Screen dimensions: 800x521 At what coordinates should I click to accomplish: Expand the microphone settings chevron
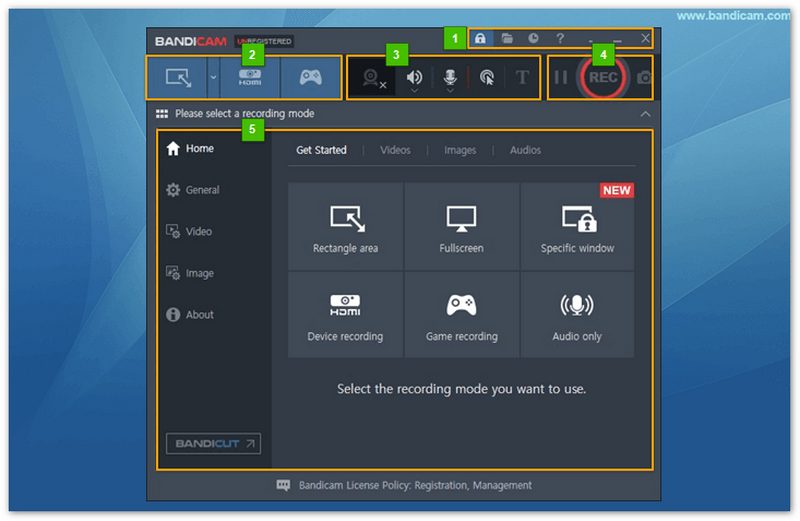[449, 91]
